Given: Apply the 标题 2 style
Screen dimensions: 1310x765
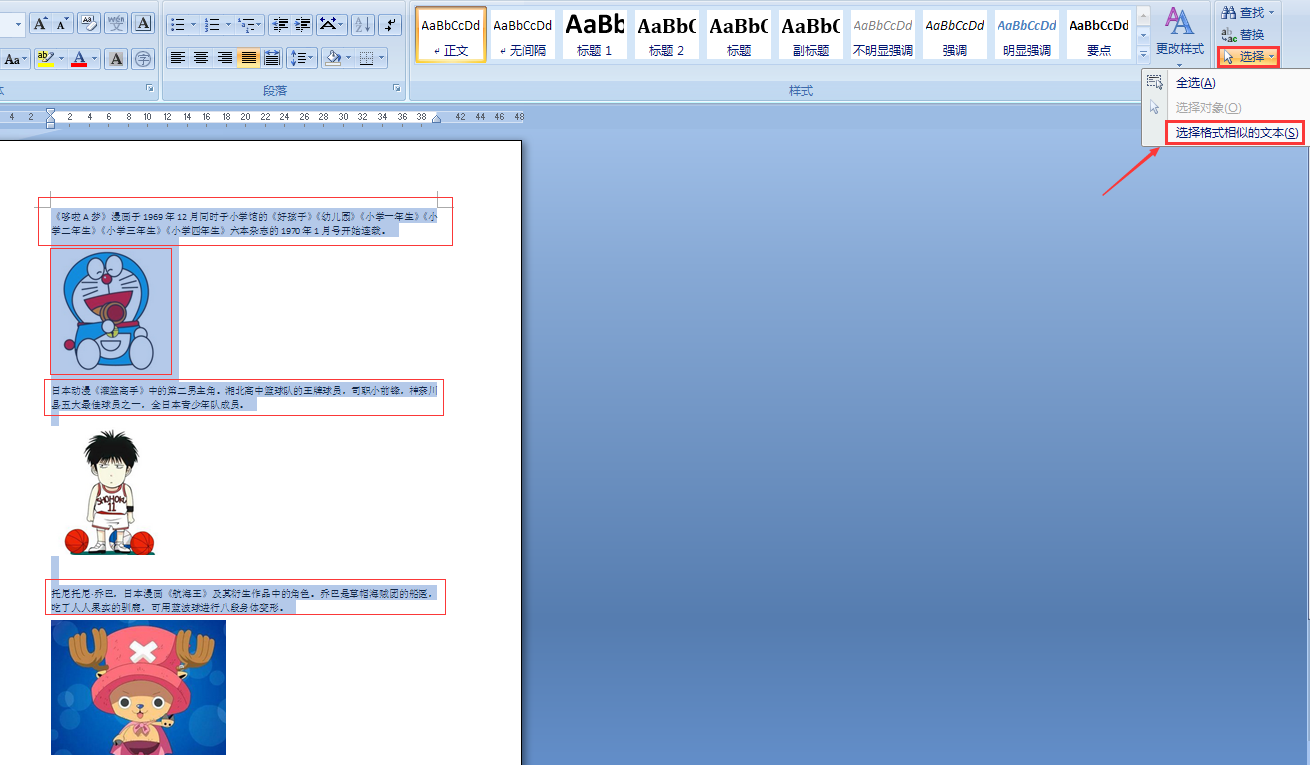Looking at the screenshot, I should click(x=667, y=35).
